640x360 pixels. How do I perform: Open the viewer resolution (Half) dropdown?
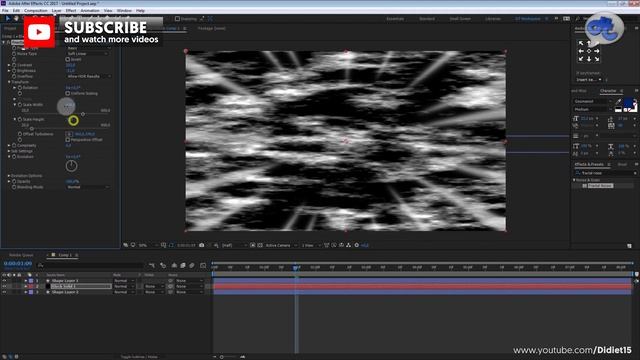tap(234, 245)
